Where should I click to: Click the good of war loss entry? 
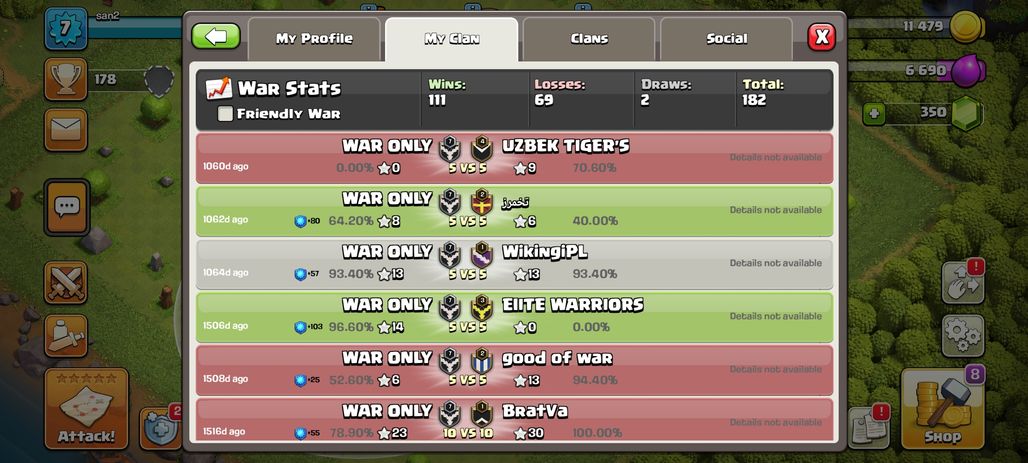pyautogui.click(x=515, y=371)
